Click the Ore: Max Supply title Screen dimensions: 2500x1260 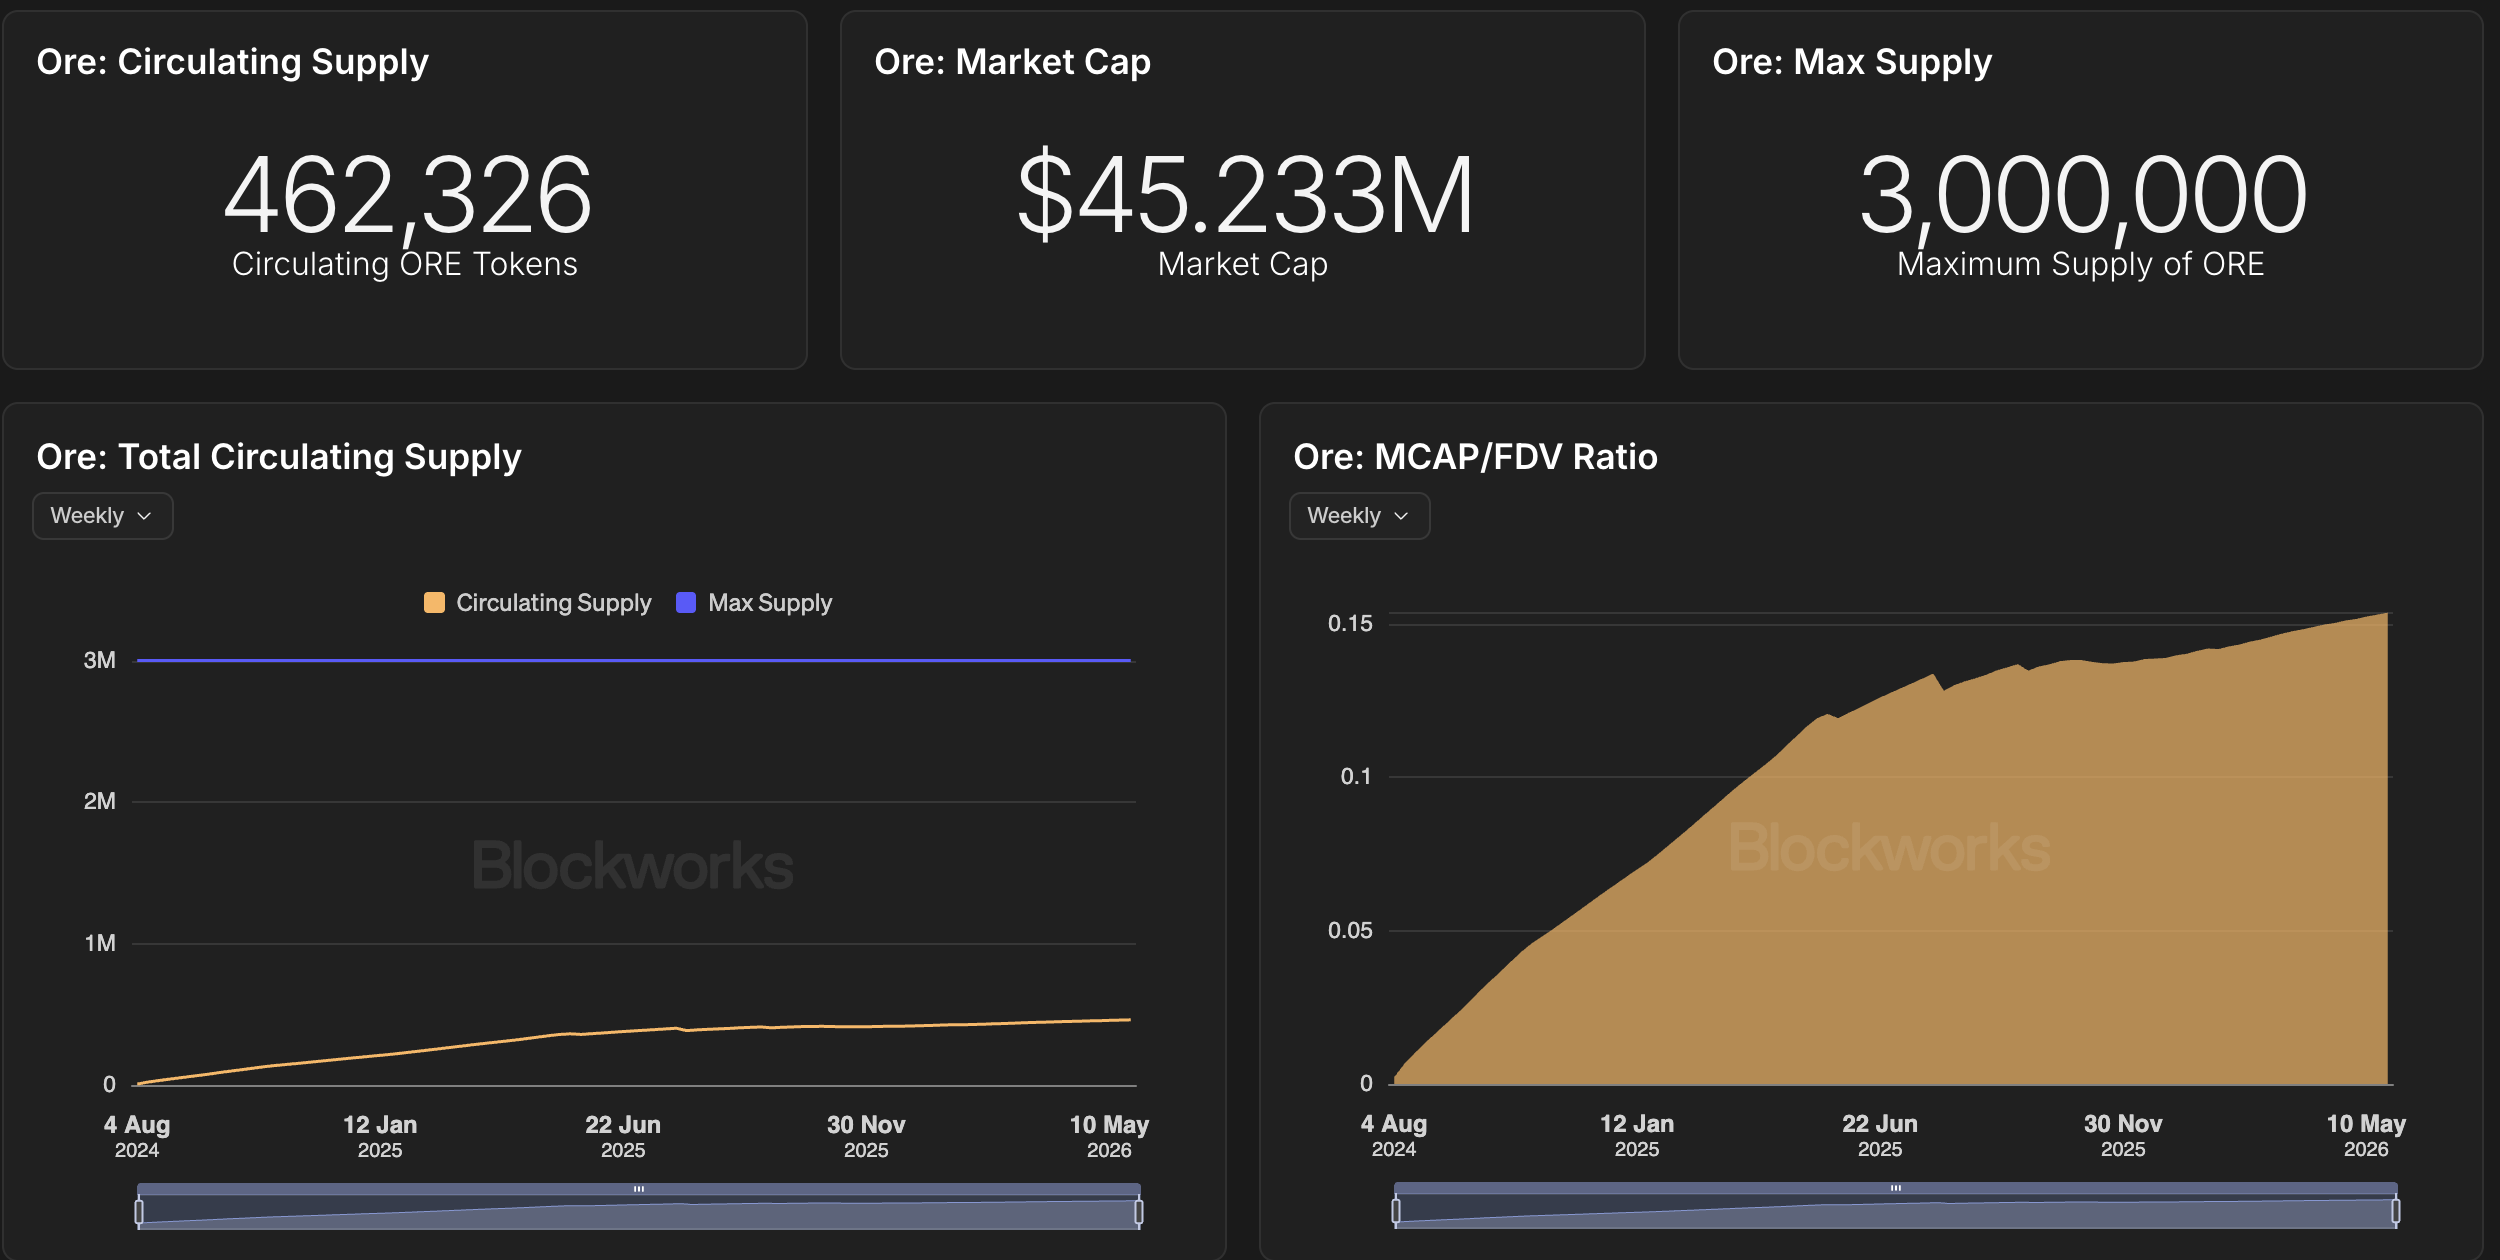point(1852,62)
